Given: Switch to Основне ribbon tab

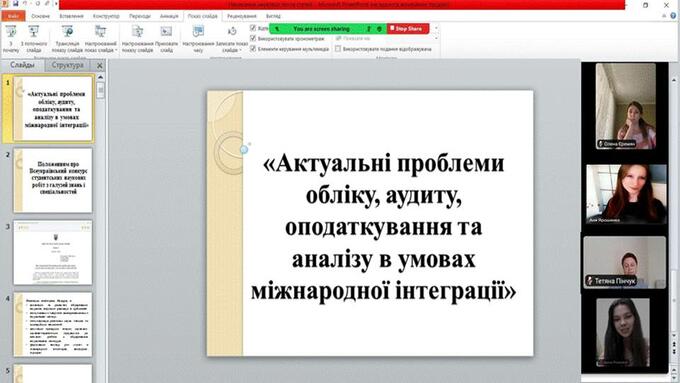Looking at the screenshot, I should click(40, 16).
